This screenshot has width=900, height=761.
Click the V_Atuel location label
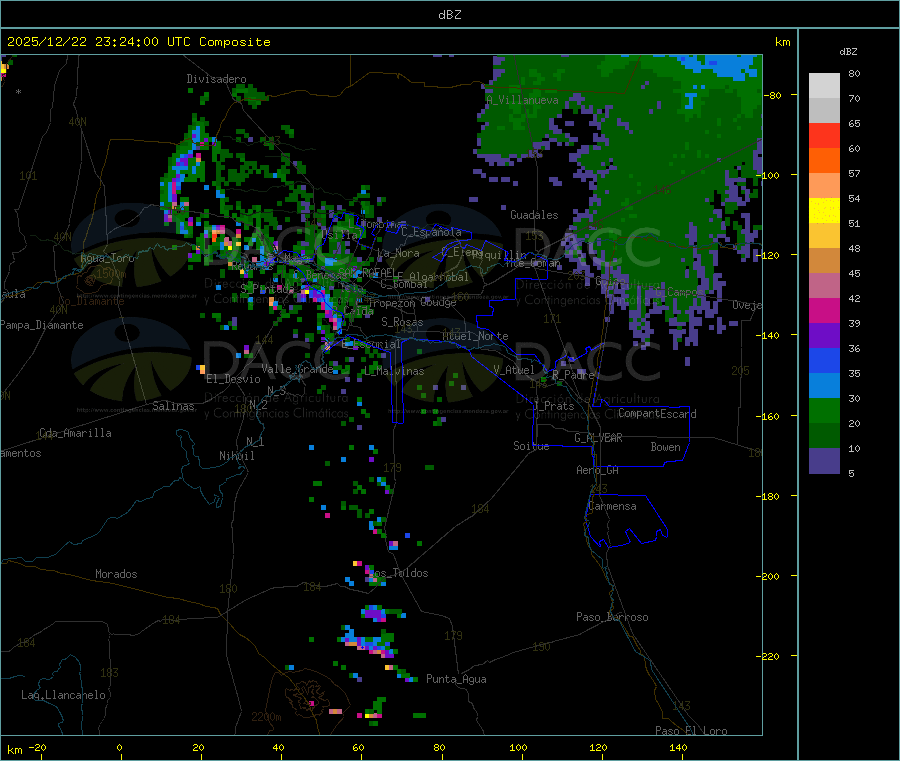tap(514, 370)
